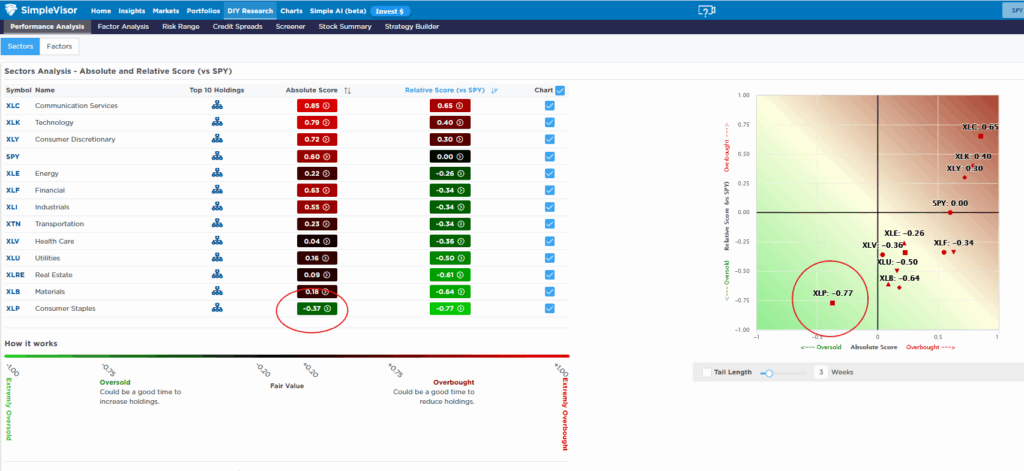Switch to the Factors tab
The height and width of the screenshot is (471, 1024).
[x=61, y=46]
